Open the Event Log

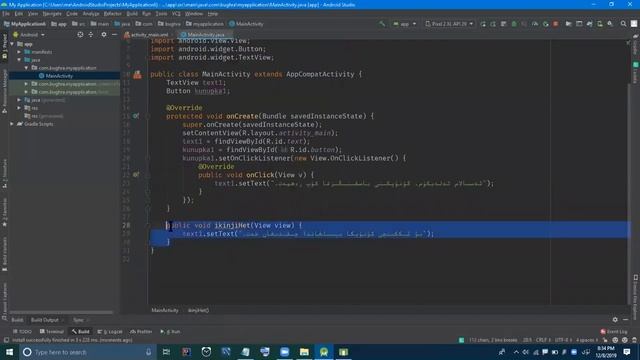pyautogui.click(x=614, y=331)
